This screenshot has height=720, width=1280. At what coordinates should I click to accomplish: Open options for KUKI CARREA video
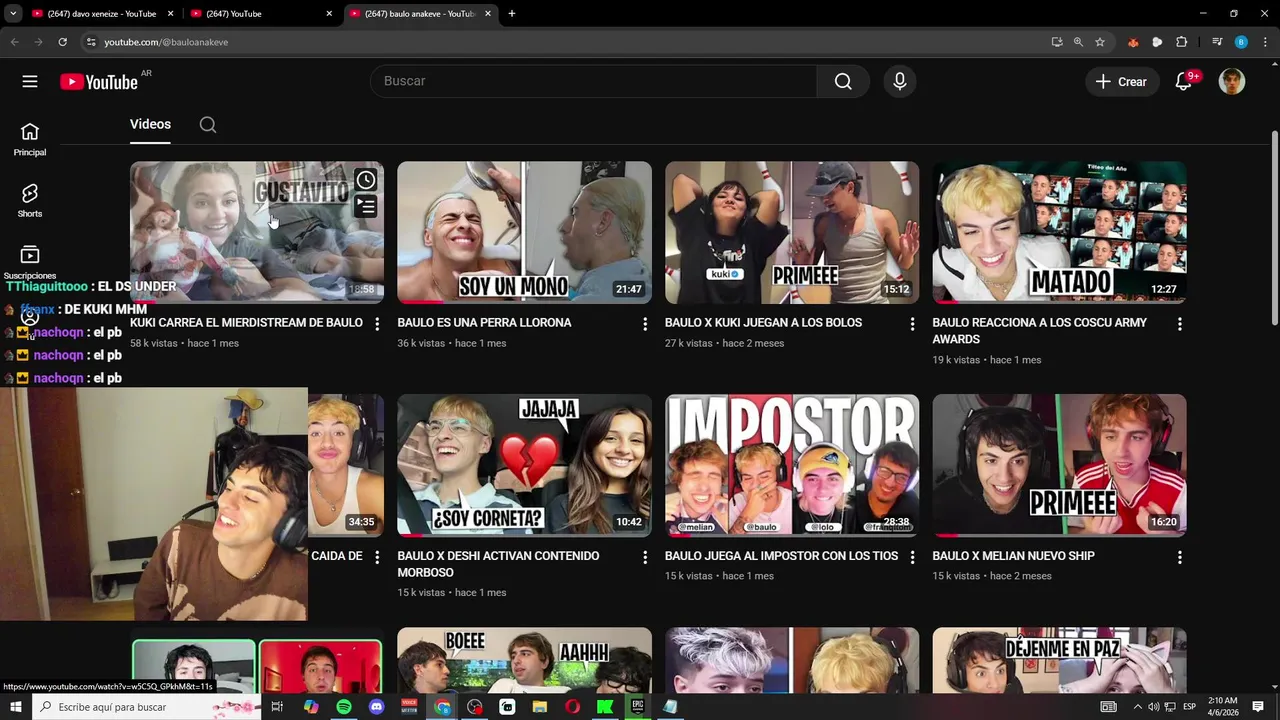(377, 324)
